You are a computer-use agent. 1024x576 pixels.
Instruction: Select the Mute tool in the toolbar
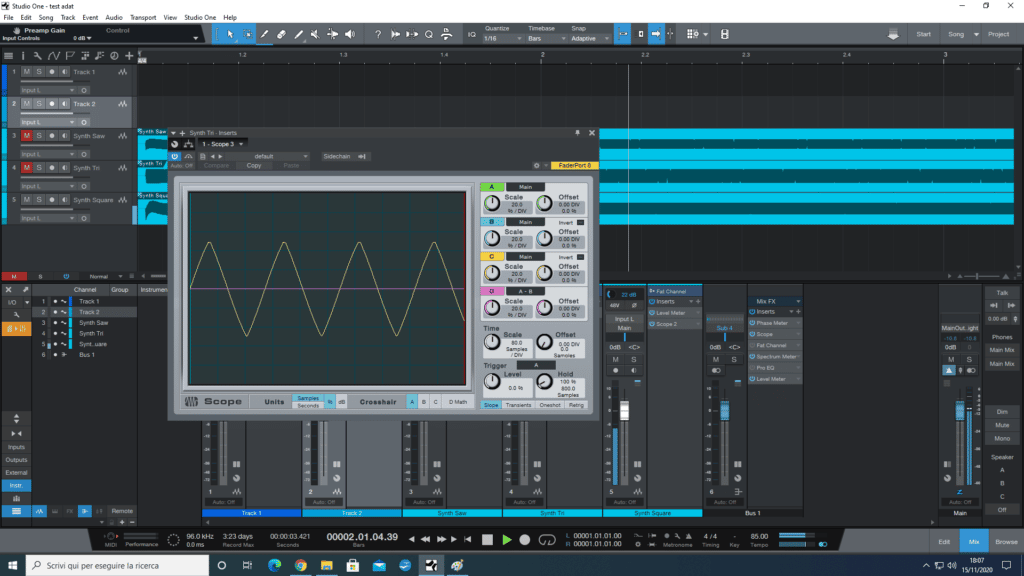tap(315, 34)
